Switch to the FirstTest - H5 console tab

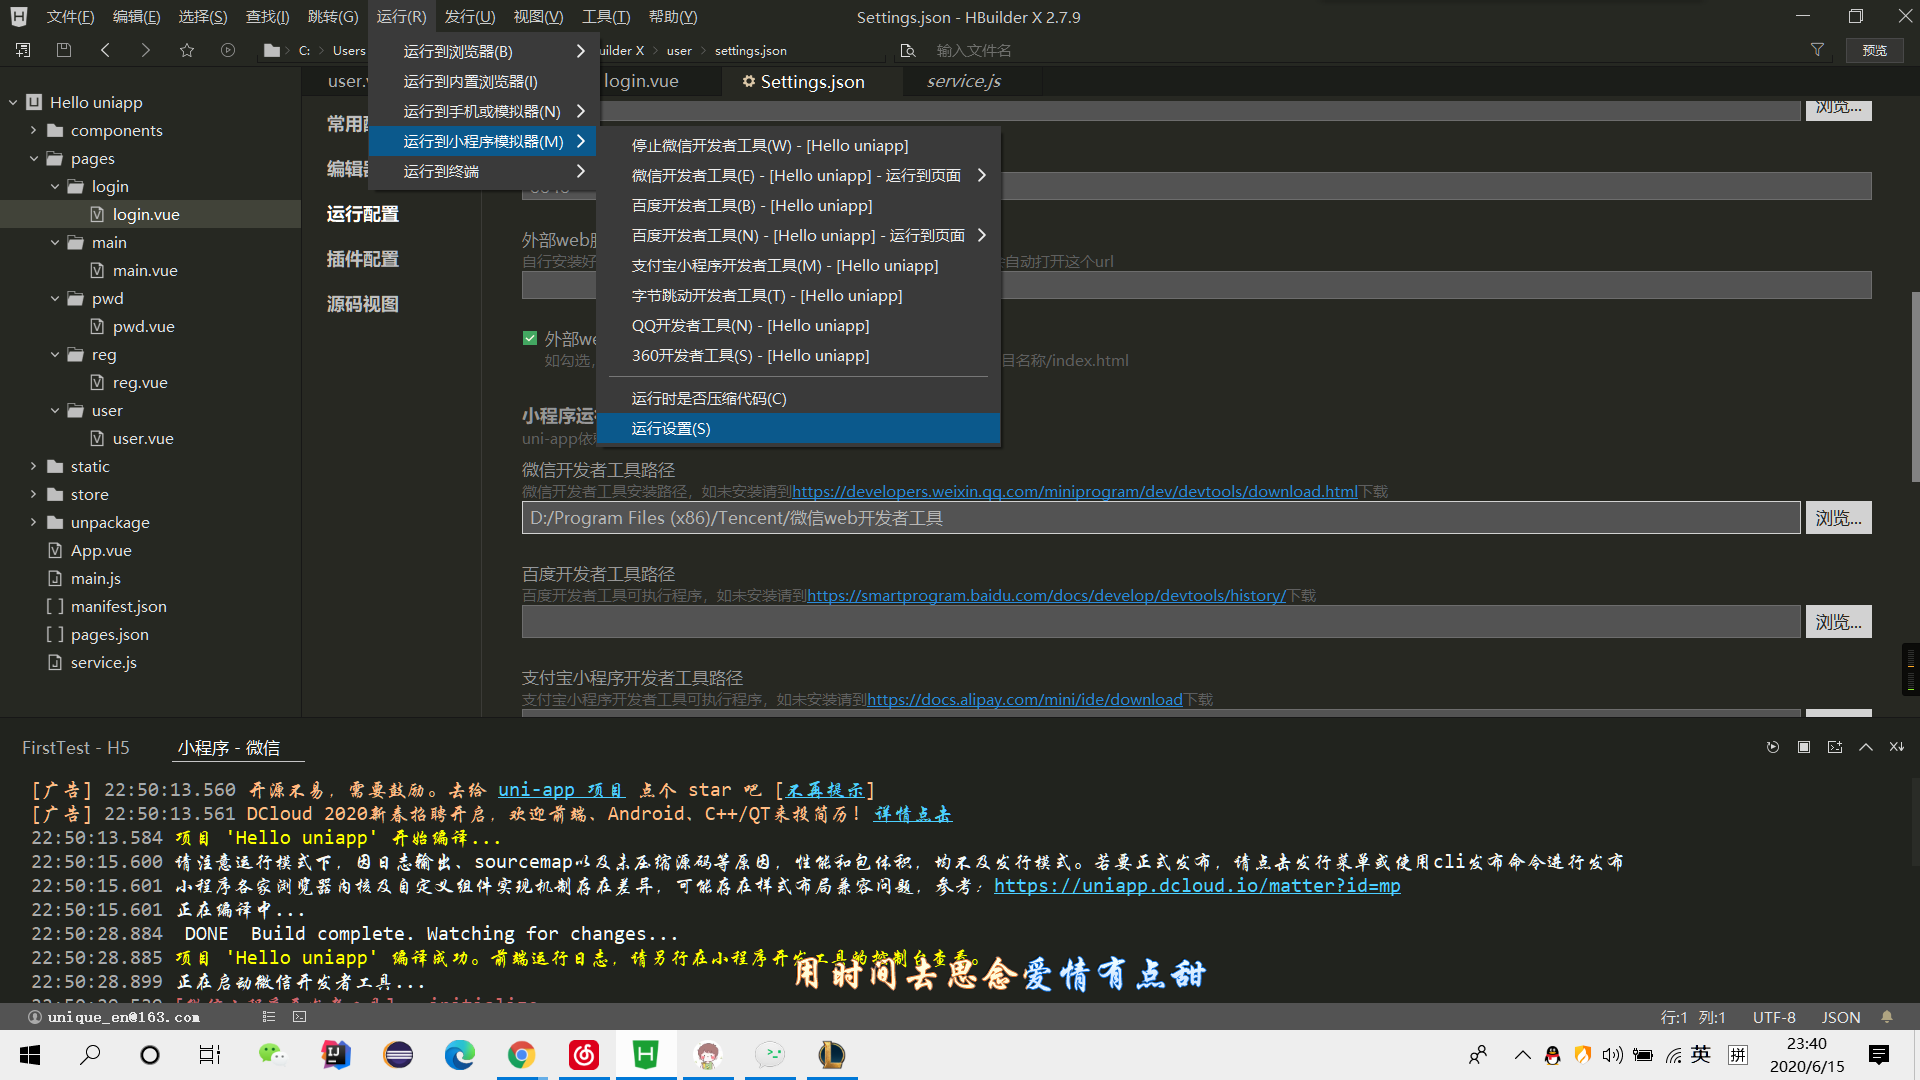[x=76, y=747]
